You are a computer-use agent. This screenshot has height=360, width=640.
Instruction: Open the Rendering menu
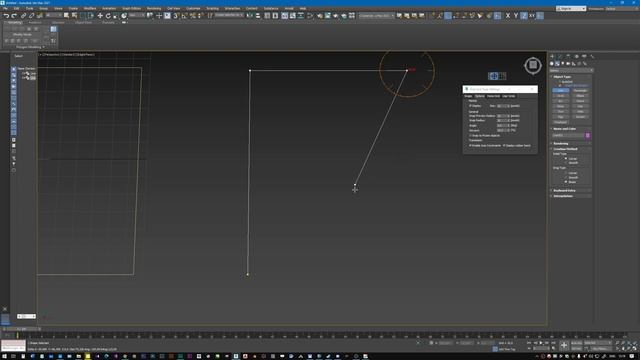[x=153, y=8]
